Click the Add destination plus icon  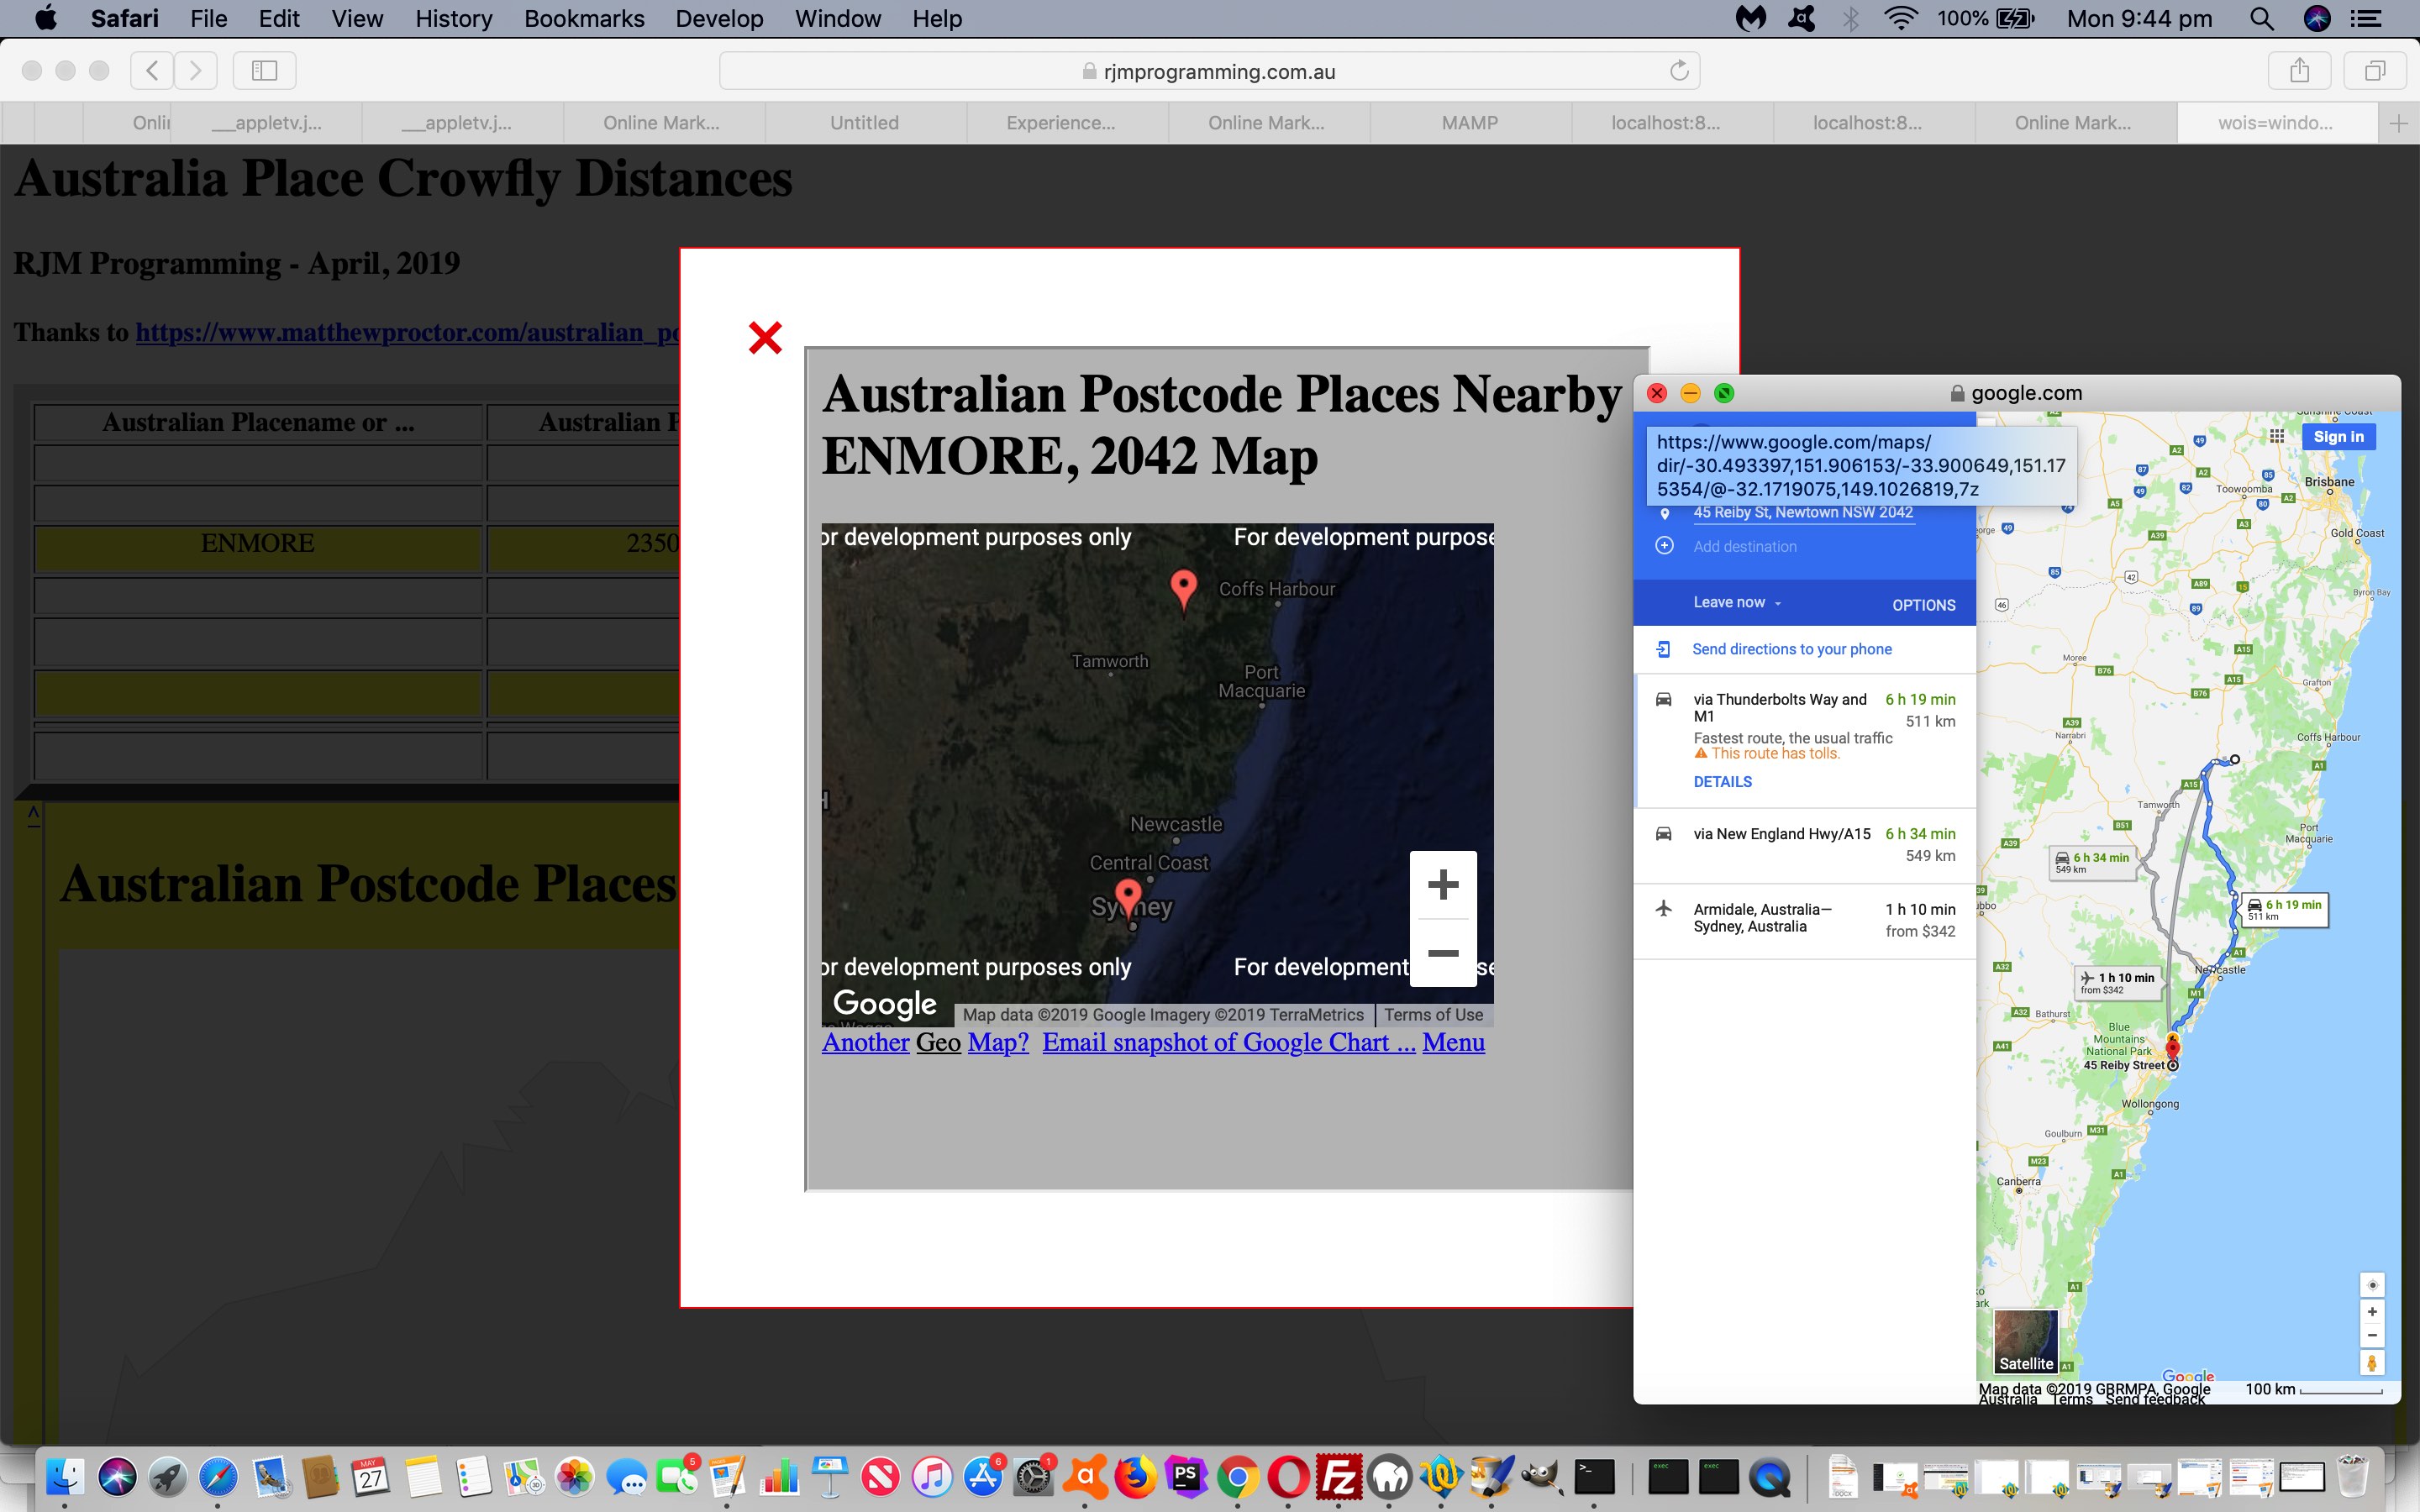1664,546
